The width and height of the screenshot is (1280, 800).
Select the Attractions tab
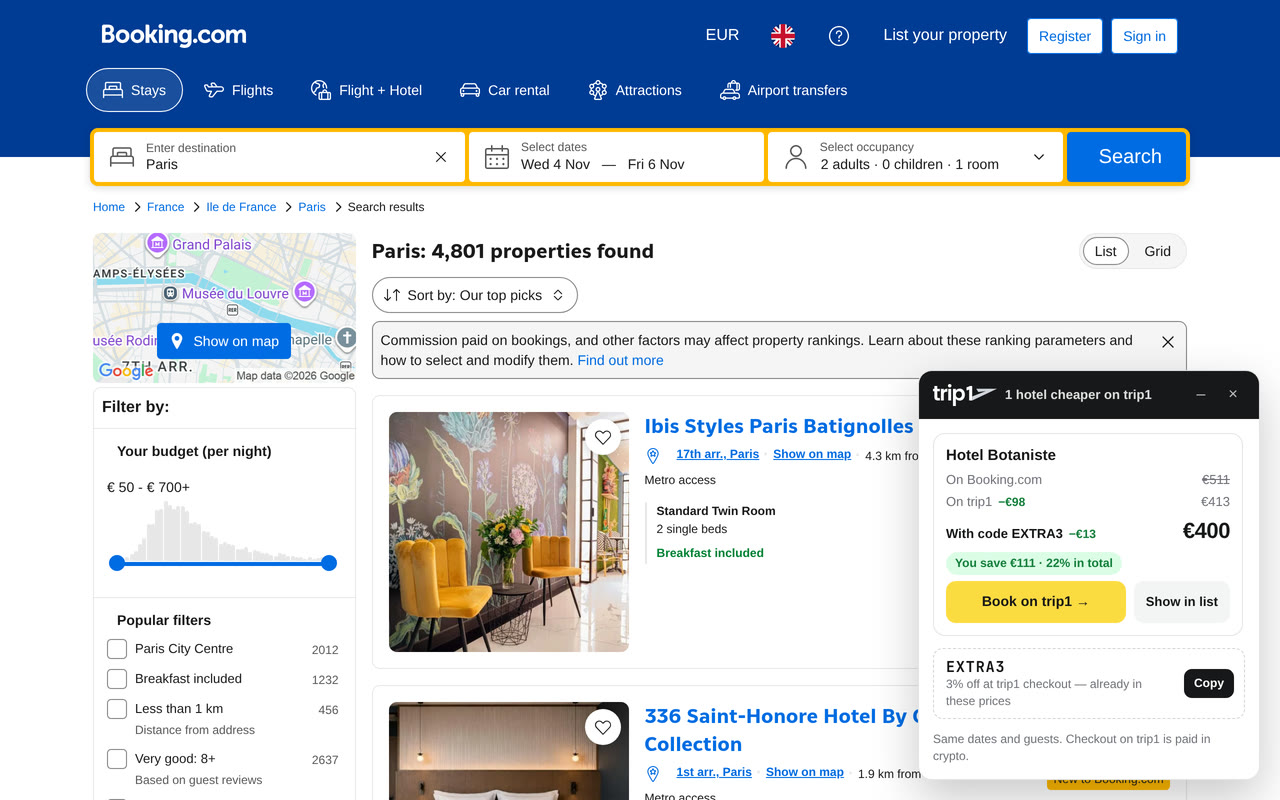pos(635,90)
